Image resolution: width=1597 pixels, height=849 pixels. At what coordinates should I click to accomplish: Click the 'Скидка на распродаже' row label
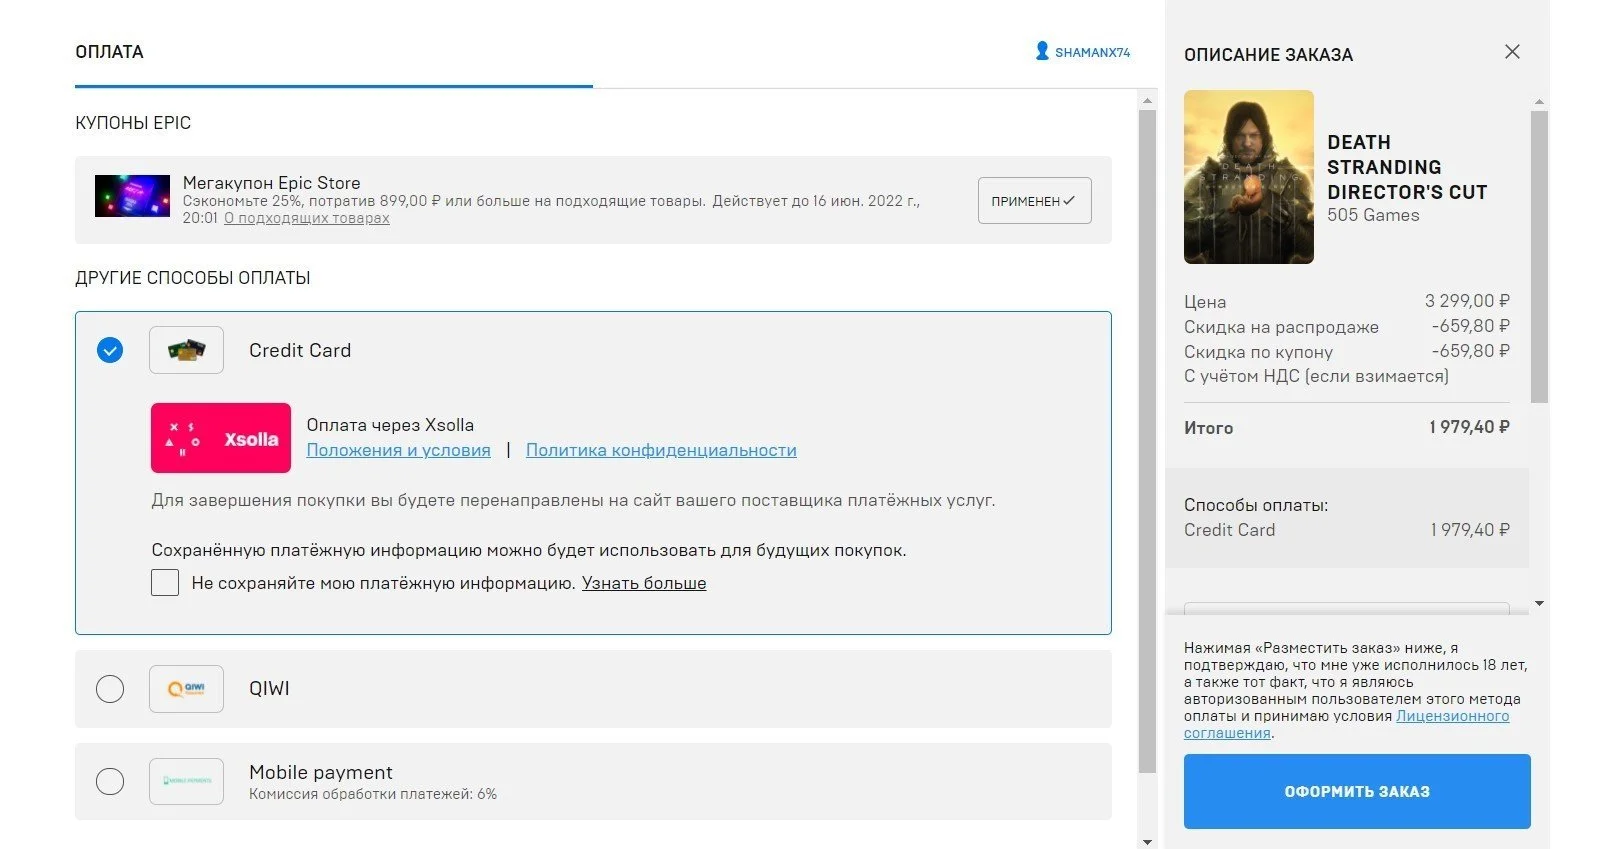click(x=1281, y=327)
